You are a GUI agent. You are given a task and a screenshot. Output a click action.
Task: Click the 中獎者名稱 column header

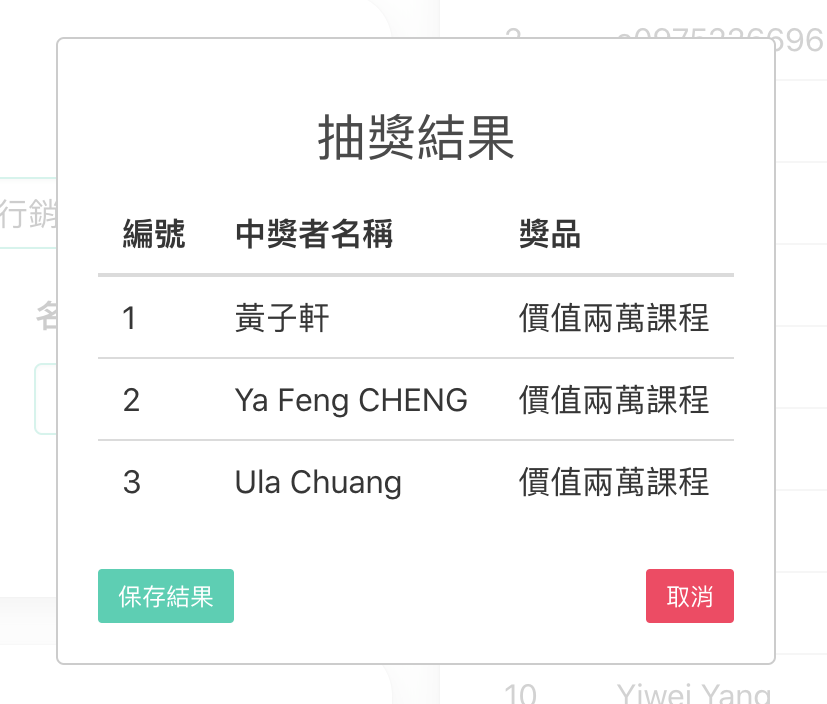314,234
